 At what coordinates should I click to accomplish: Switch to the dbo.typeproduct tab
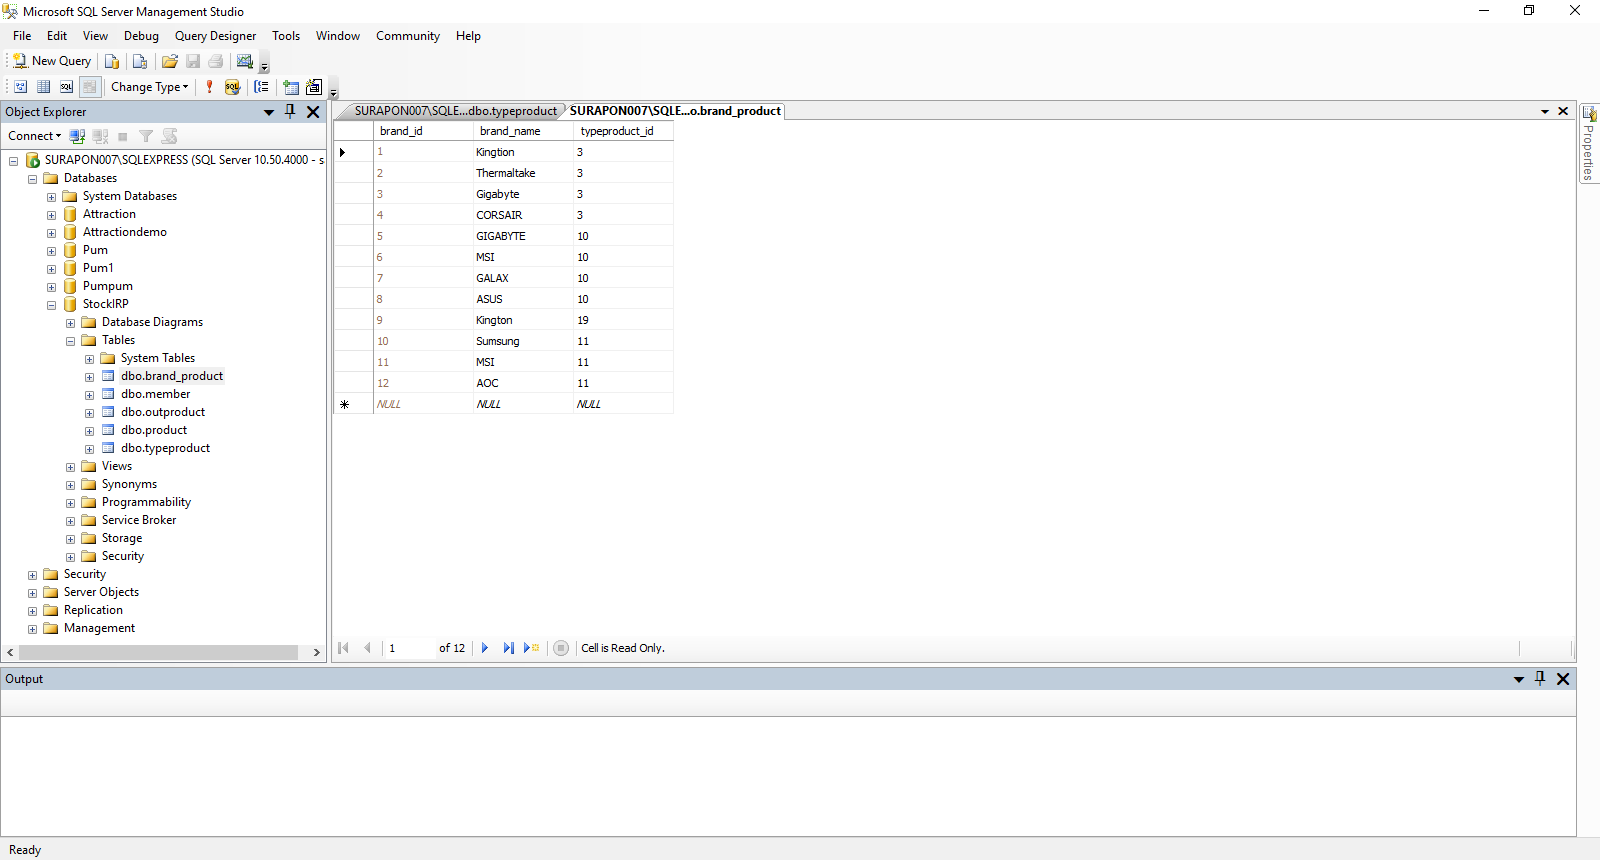[455, 111]
